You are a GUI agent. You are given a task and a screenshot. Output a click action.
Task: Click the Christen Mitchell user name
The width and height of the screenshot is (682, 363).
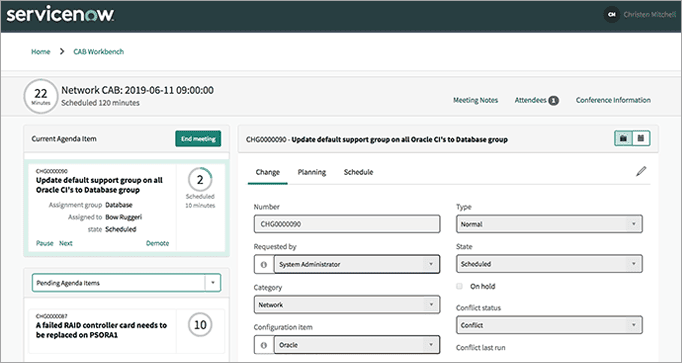pos(650,14)
